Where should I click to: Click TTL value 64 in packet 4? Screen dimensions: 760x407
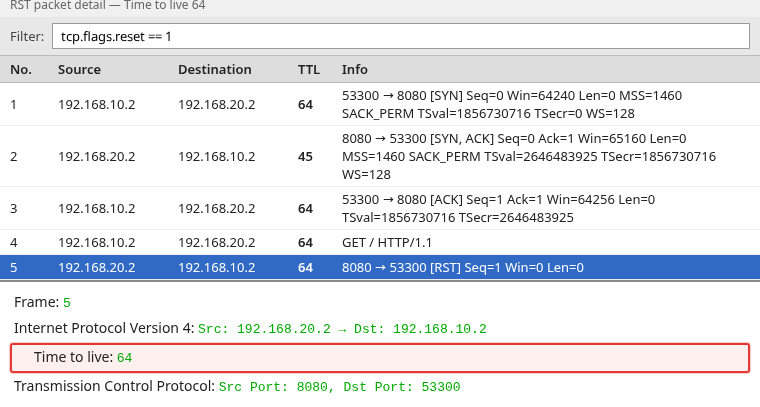click(305, 242)
